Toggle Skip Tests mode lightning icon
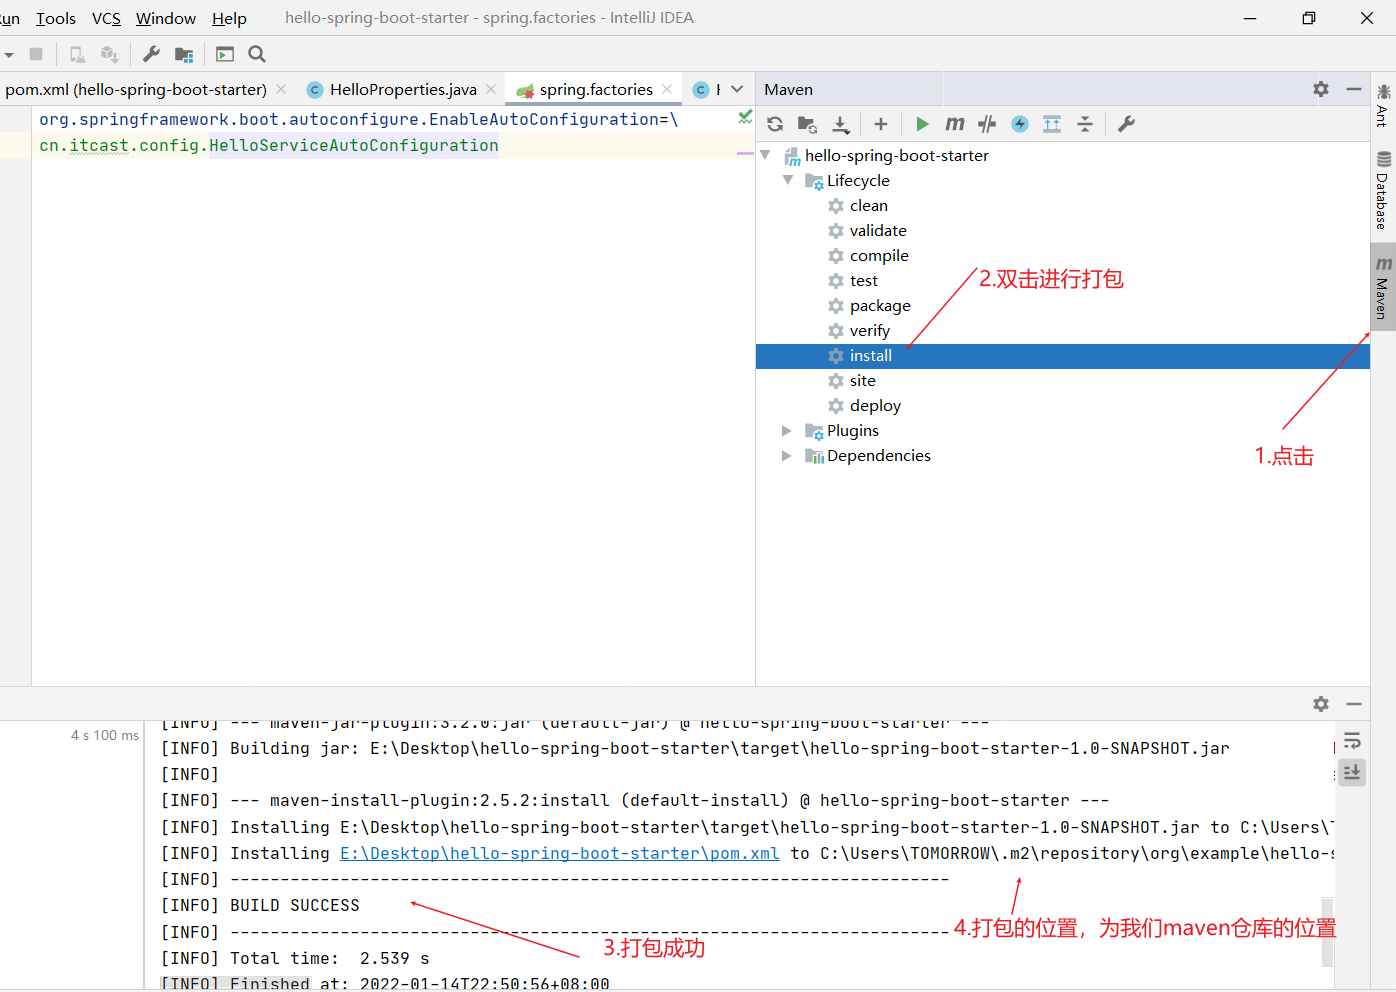1396x992 pixels. click(x=1019, y=124)
